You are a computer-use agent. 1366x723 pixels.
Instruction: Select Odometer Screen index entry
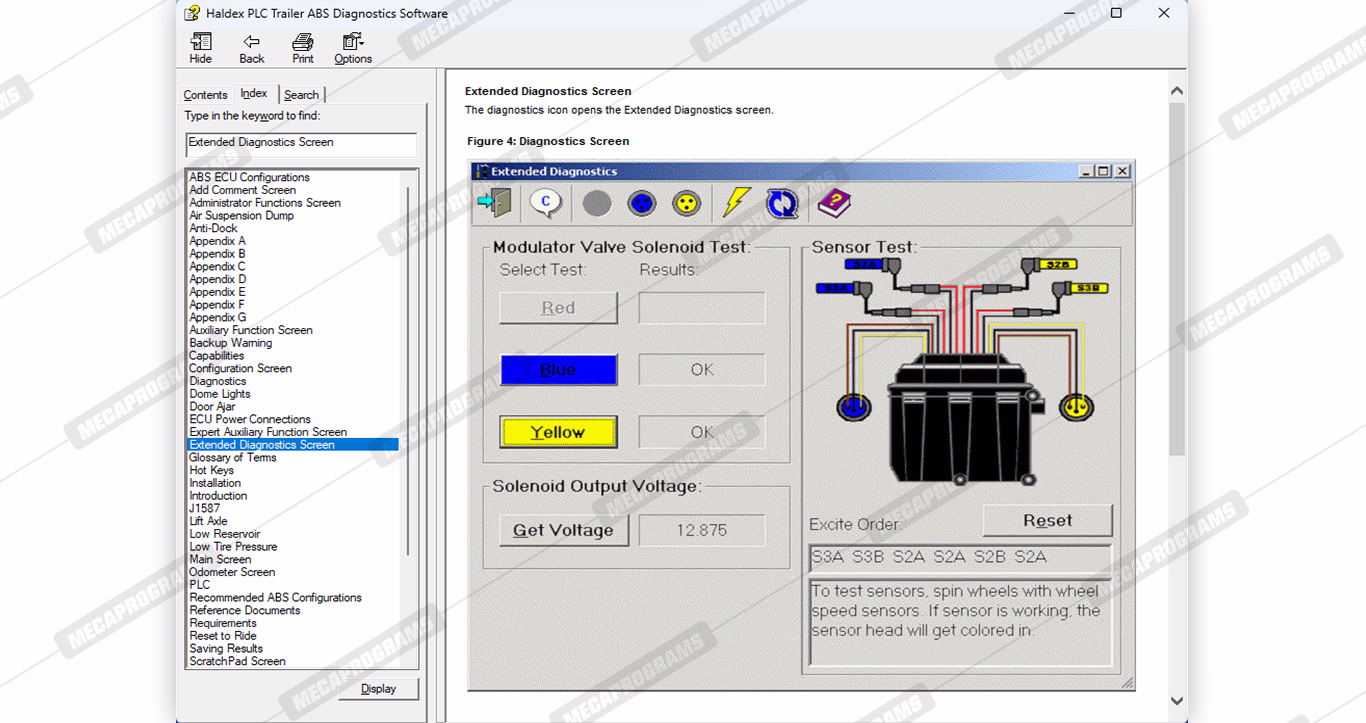[x=232, y=572]
